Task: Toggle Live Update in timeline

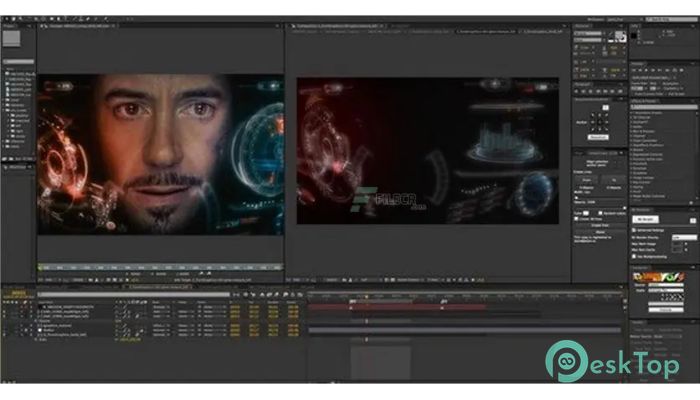Action: (x=246, y=295)
